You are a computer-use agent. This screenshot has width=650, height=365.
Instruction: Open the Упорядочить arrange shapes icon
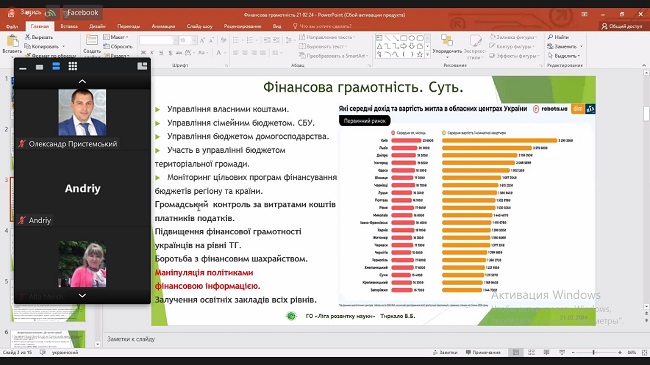[446, 41]
